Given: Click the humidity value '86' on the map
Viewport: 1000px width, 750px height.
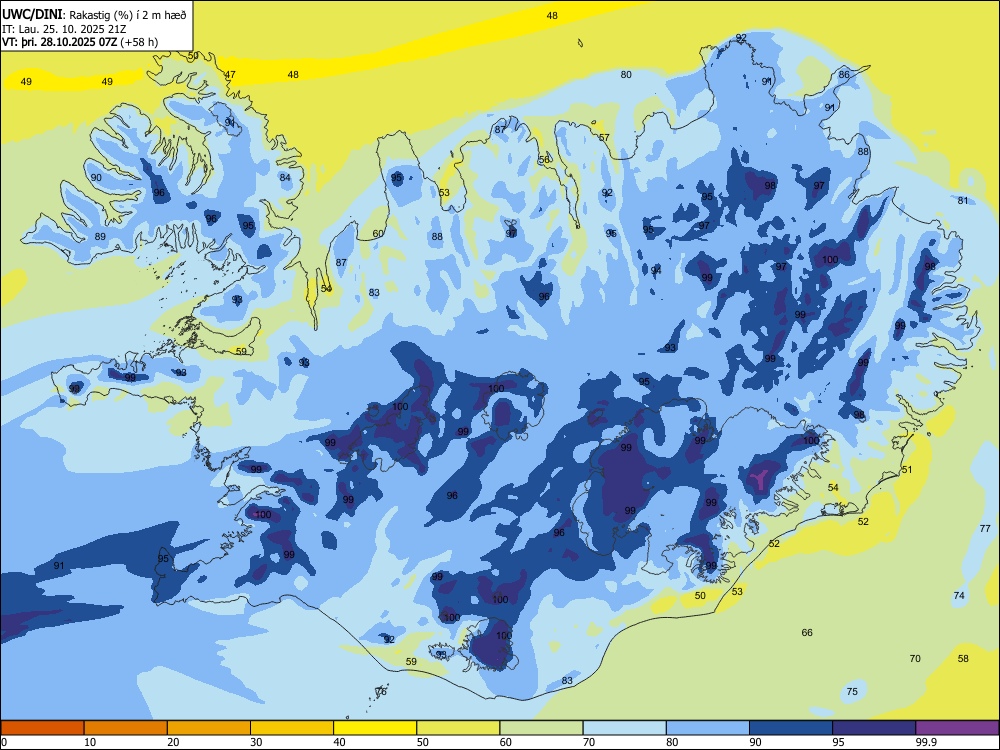Looking at the screenshot, I should click(844, 75).
